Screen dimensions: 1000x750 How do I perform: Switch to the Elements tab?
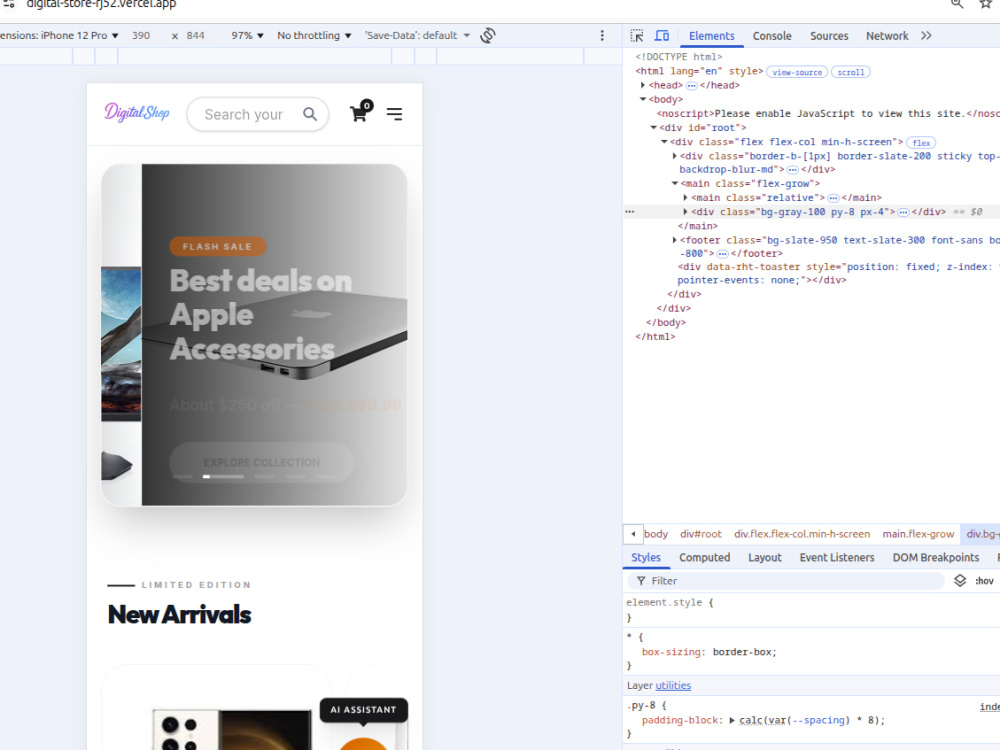[x=711, y=36]
